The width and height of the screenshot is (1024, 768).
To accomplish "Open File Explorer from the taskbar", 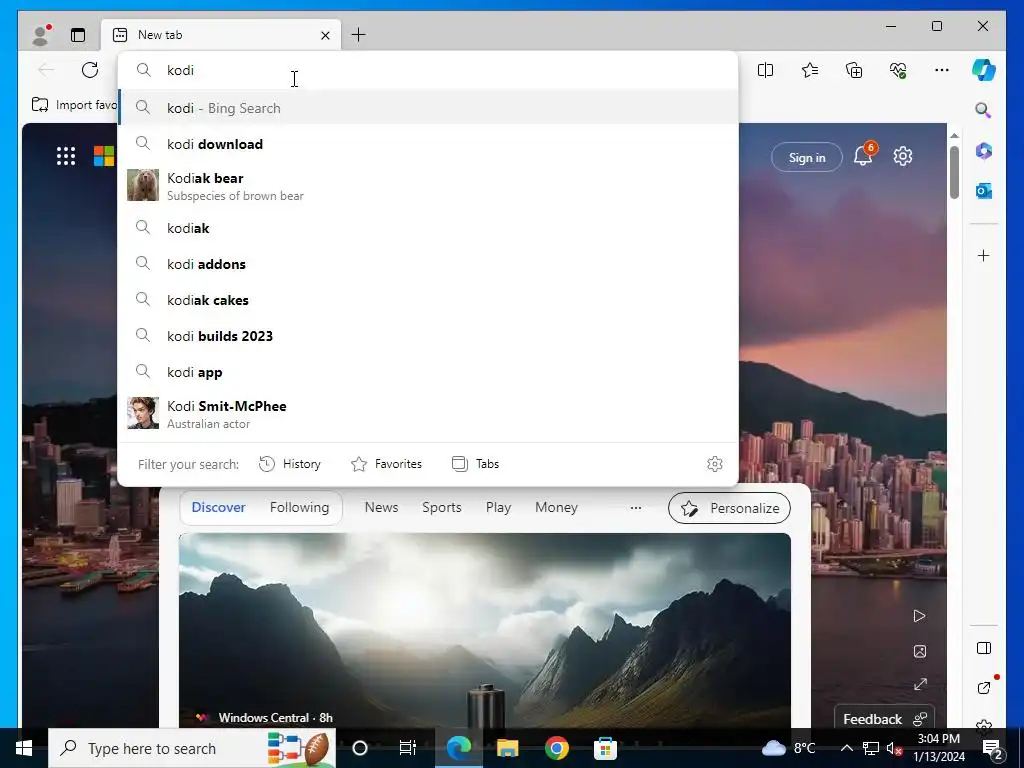I will 507,748.
